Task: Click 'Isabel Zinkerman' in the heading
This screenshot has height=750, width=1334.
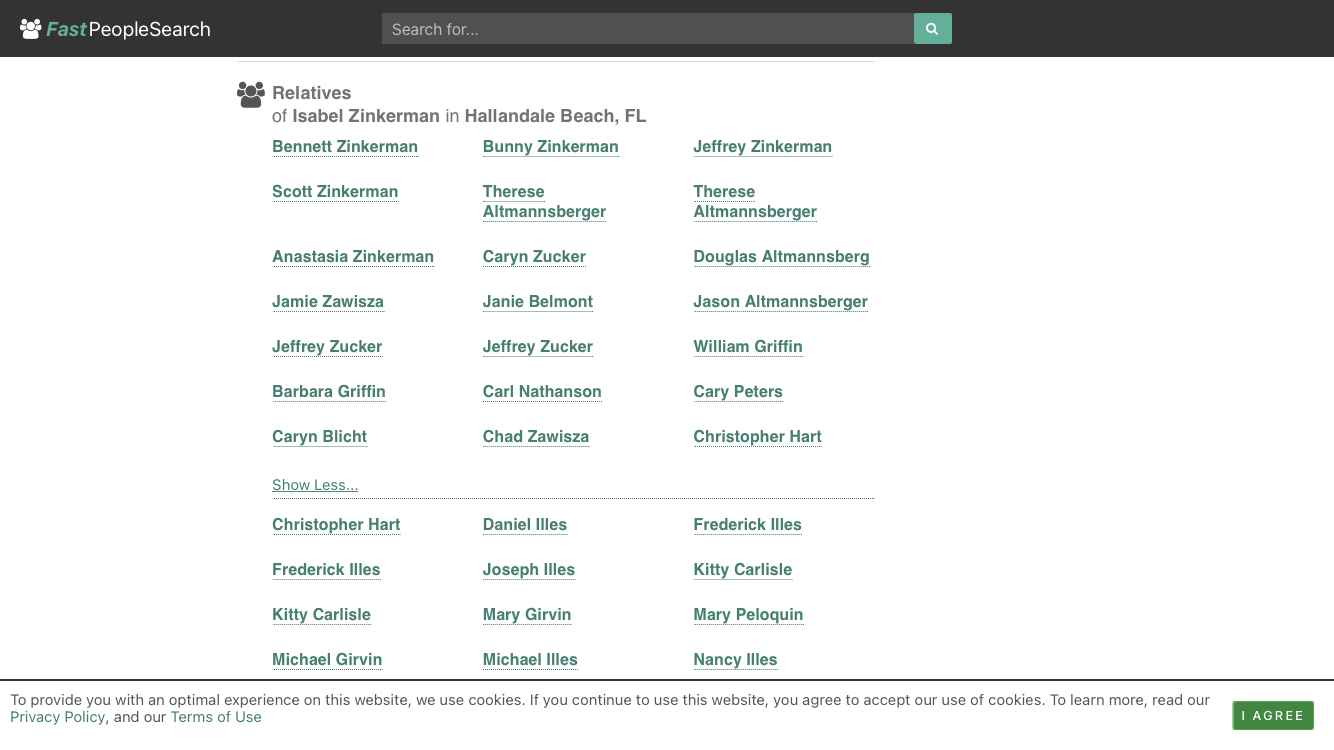Action: (x=366, y=116)
